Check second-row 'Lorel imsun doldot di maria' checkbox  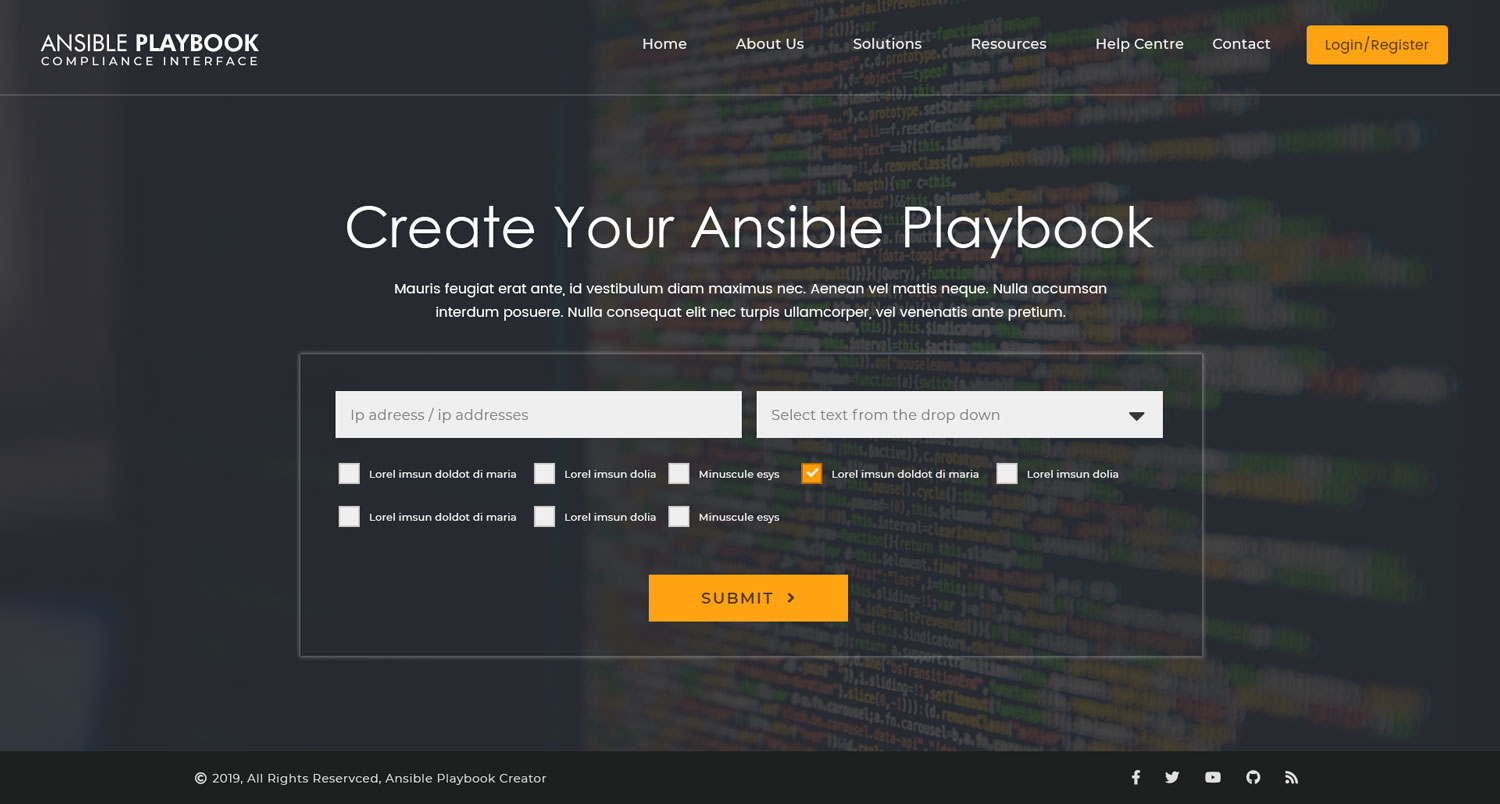(349, 517)
